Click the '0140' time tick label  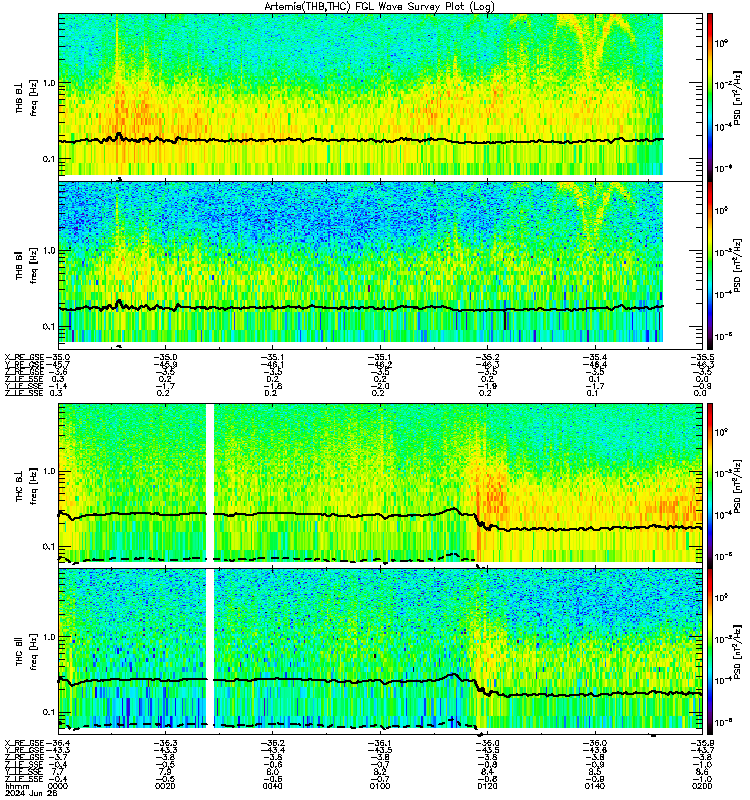(595, 786)
